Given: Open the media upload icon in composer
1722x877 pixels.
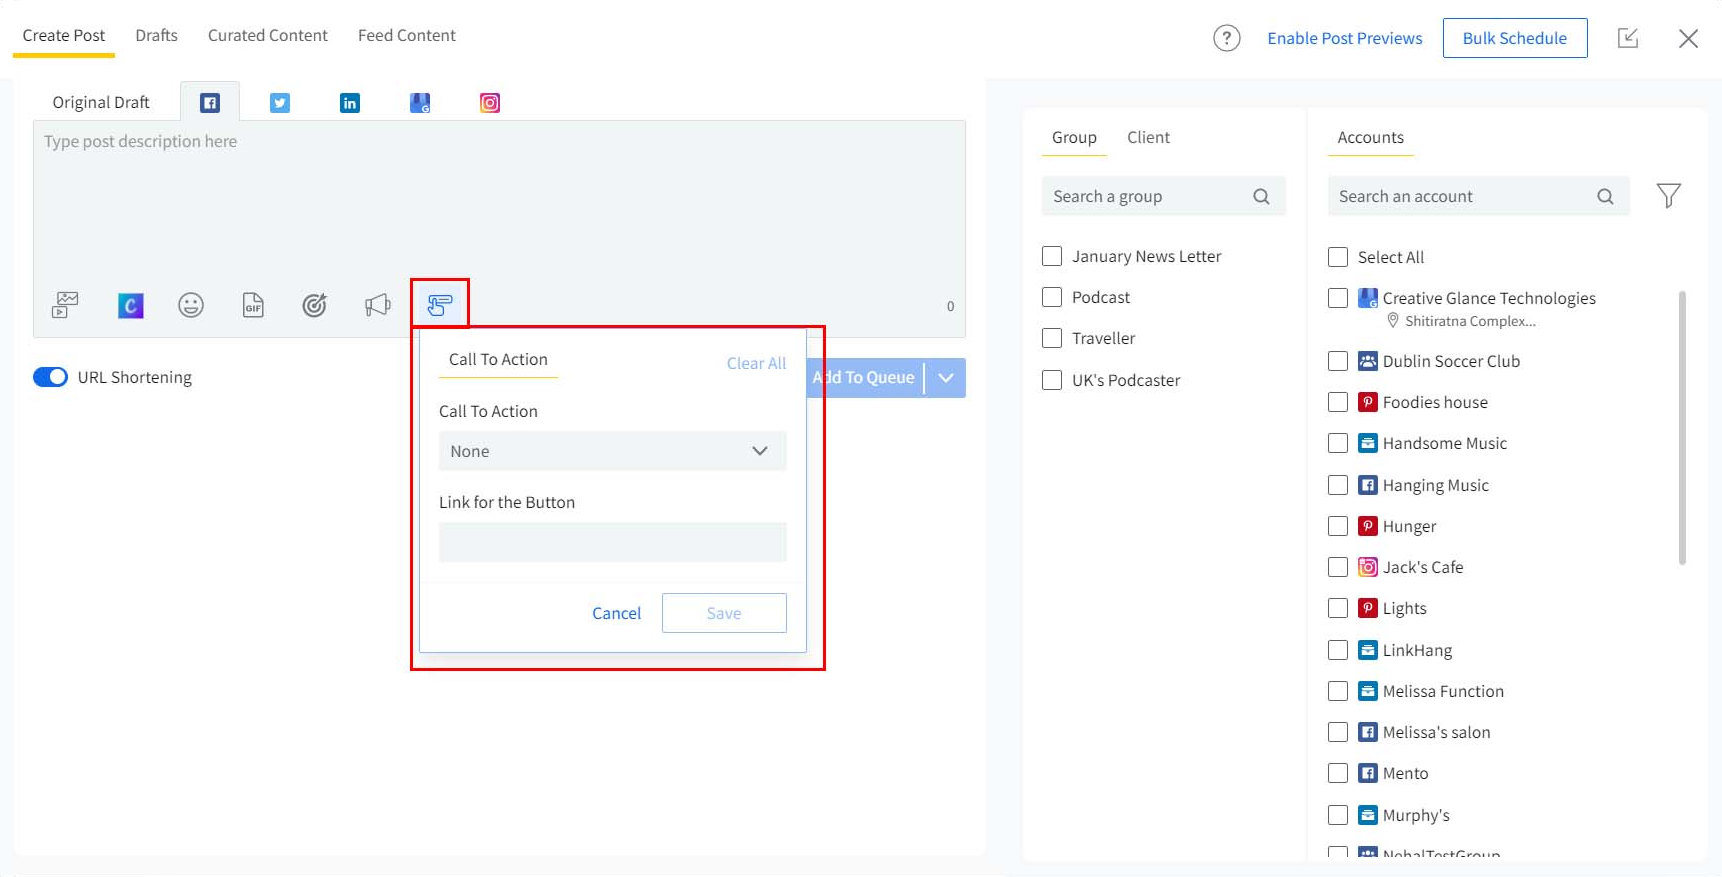Looking at the screenshot, I should (65, 305).
